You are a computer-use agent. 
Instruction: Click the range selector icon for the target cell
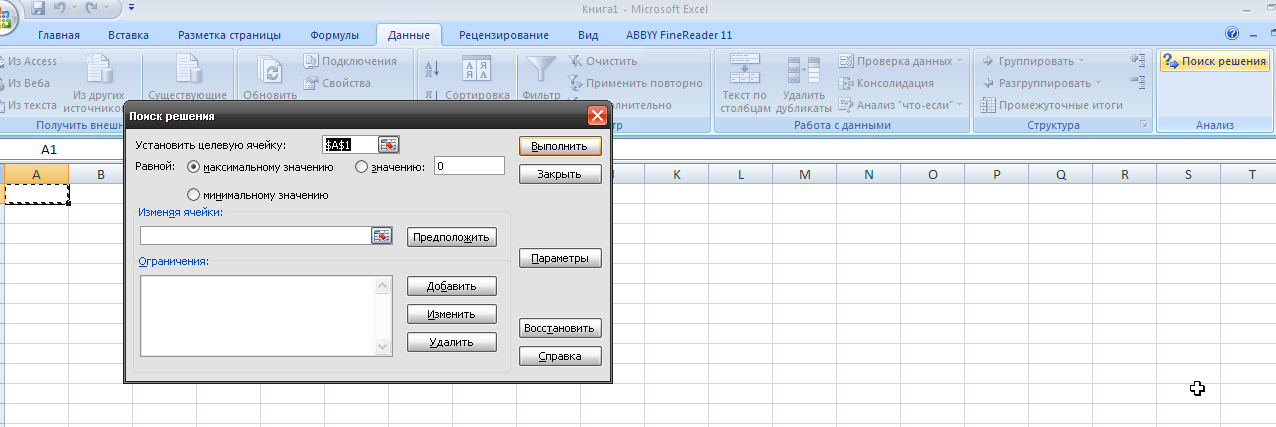pyautogui.click(x=388, y=145)
